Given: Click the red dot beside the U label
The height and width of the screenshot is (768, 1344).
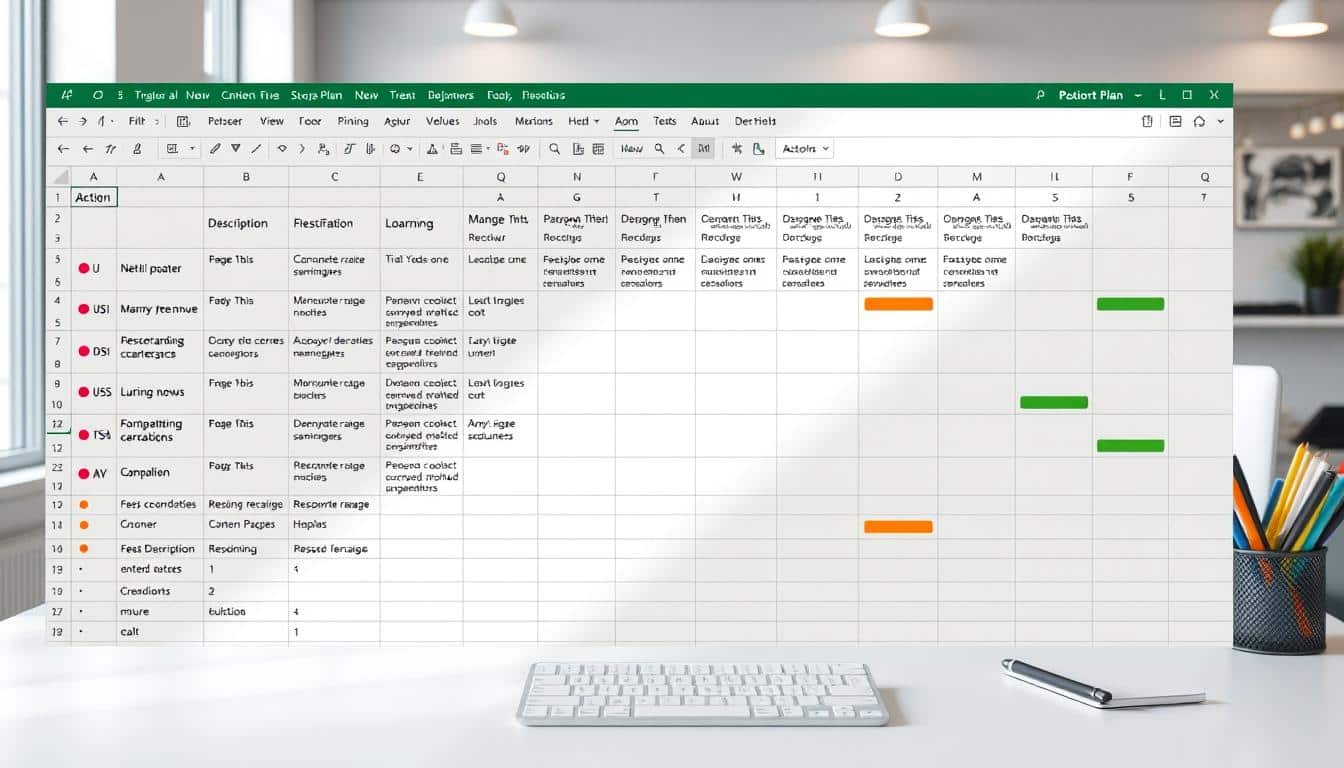Looking at the screenshot, I should coord(83,268).
